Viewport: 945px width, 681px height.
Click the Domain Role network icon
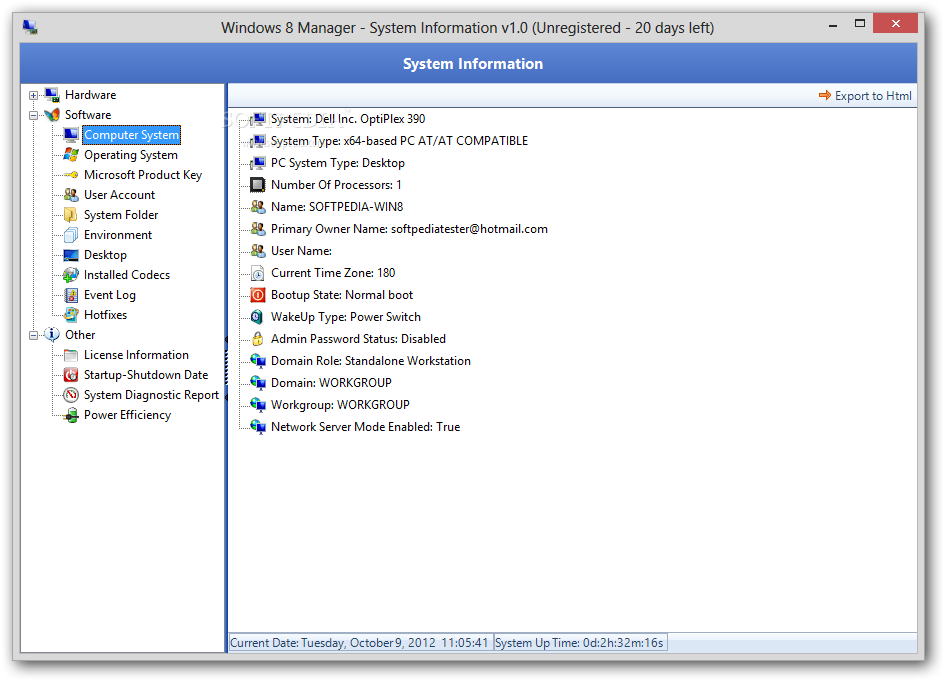click(x=258, y=360)
